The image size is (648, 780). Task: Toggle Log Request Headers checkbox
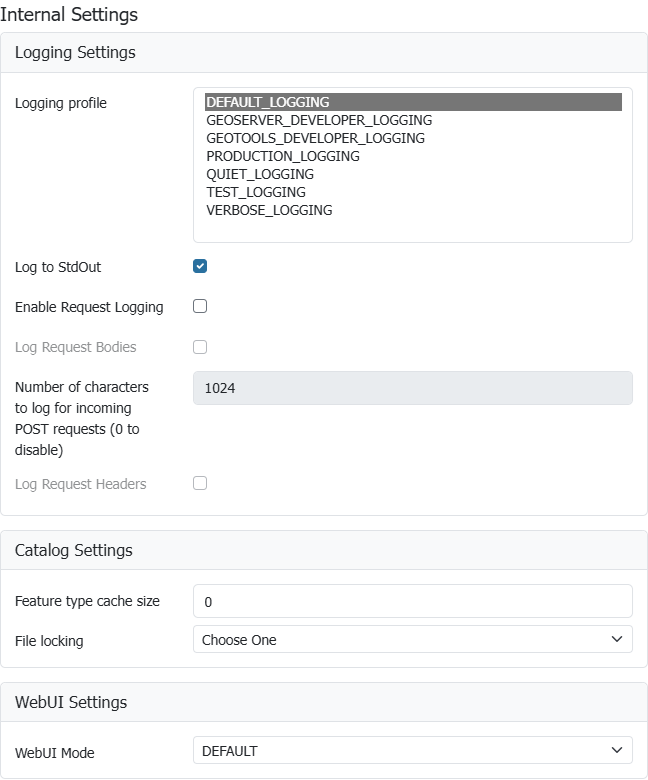click(x=200, y=483)
